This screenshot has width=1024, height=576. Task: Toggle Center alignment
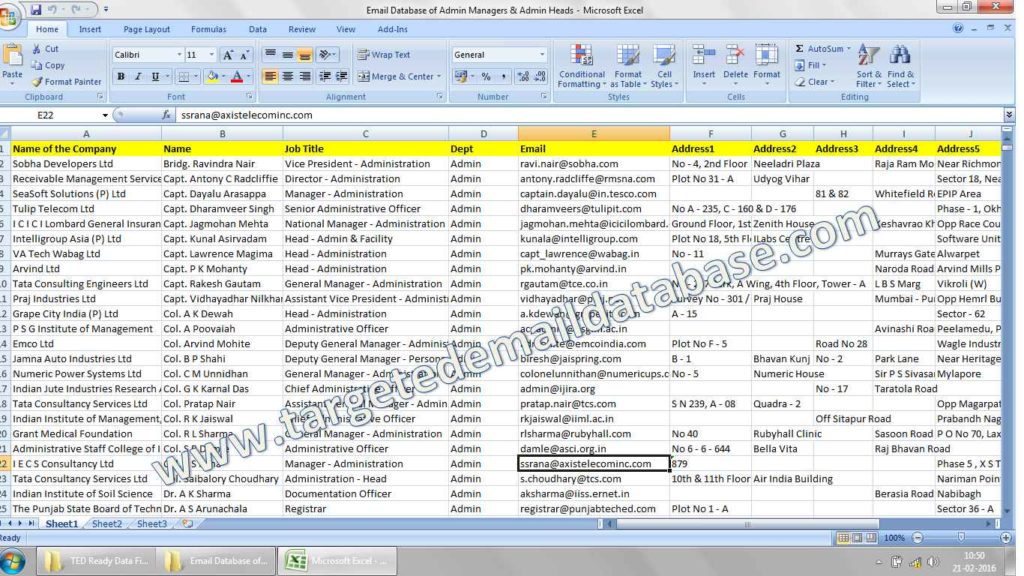click(287, 77)
